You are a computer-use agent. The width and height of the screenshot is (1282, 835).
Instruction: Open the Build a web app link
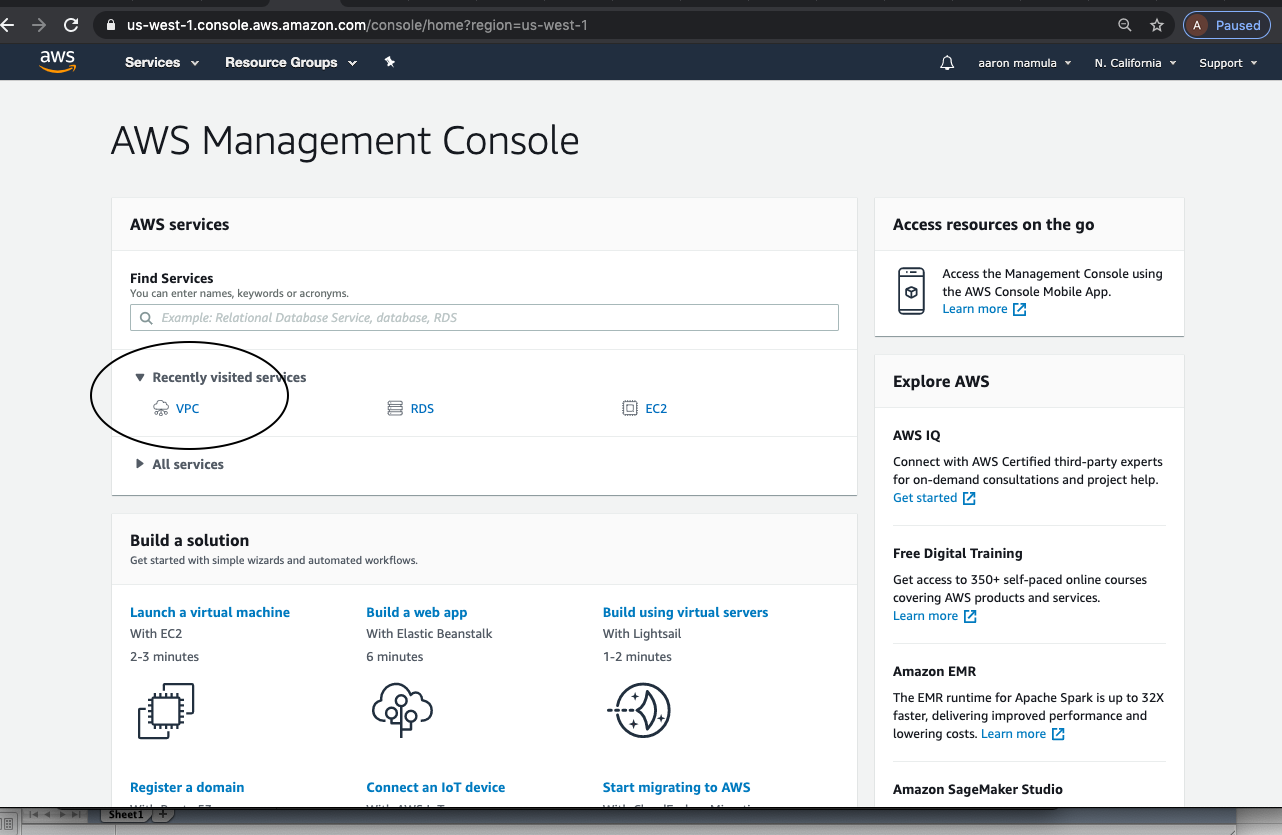[x=417, y=612]
